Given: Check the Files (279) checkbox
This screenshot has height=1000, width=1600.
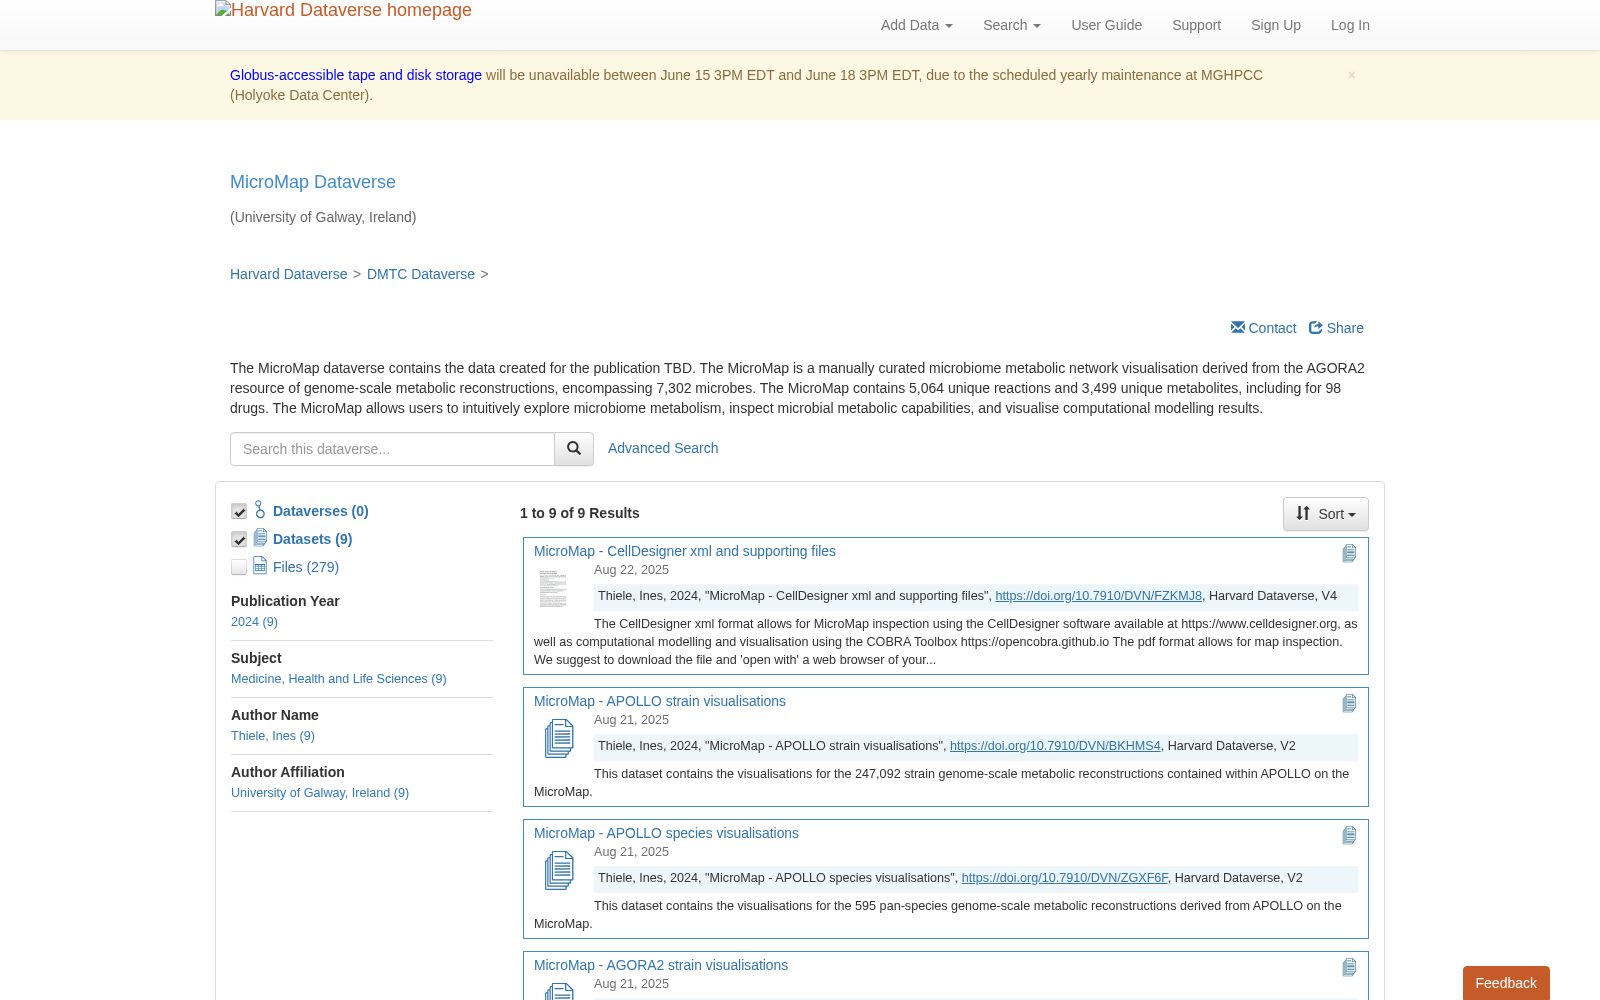Looking at the screenshot, I should 239,568.
